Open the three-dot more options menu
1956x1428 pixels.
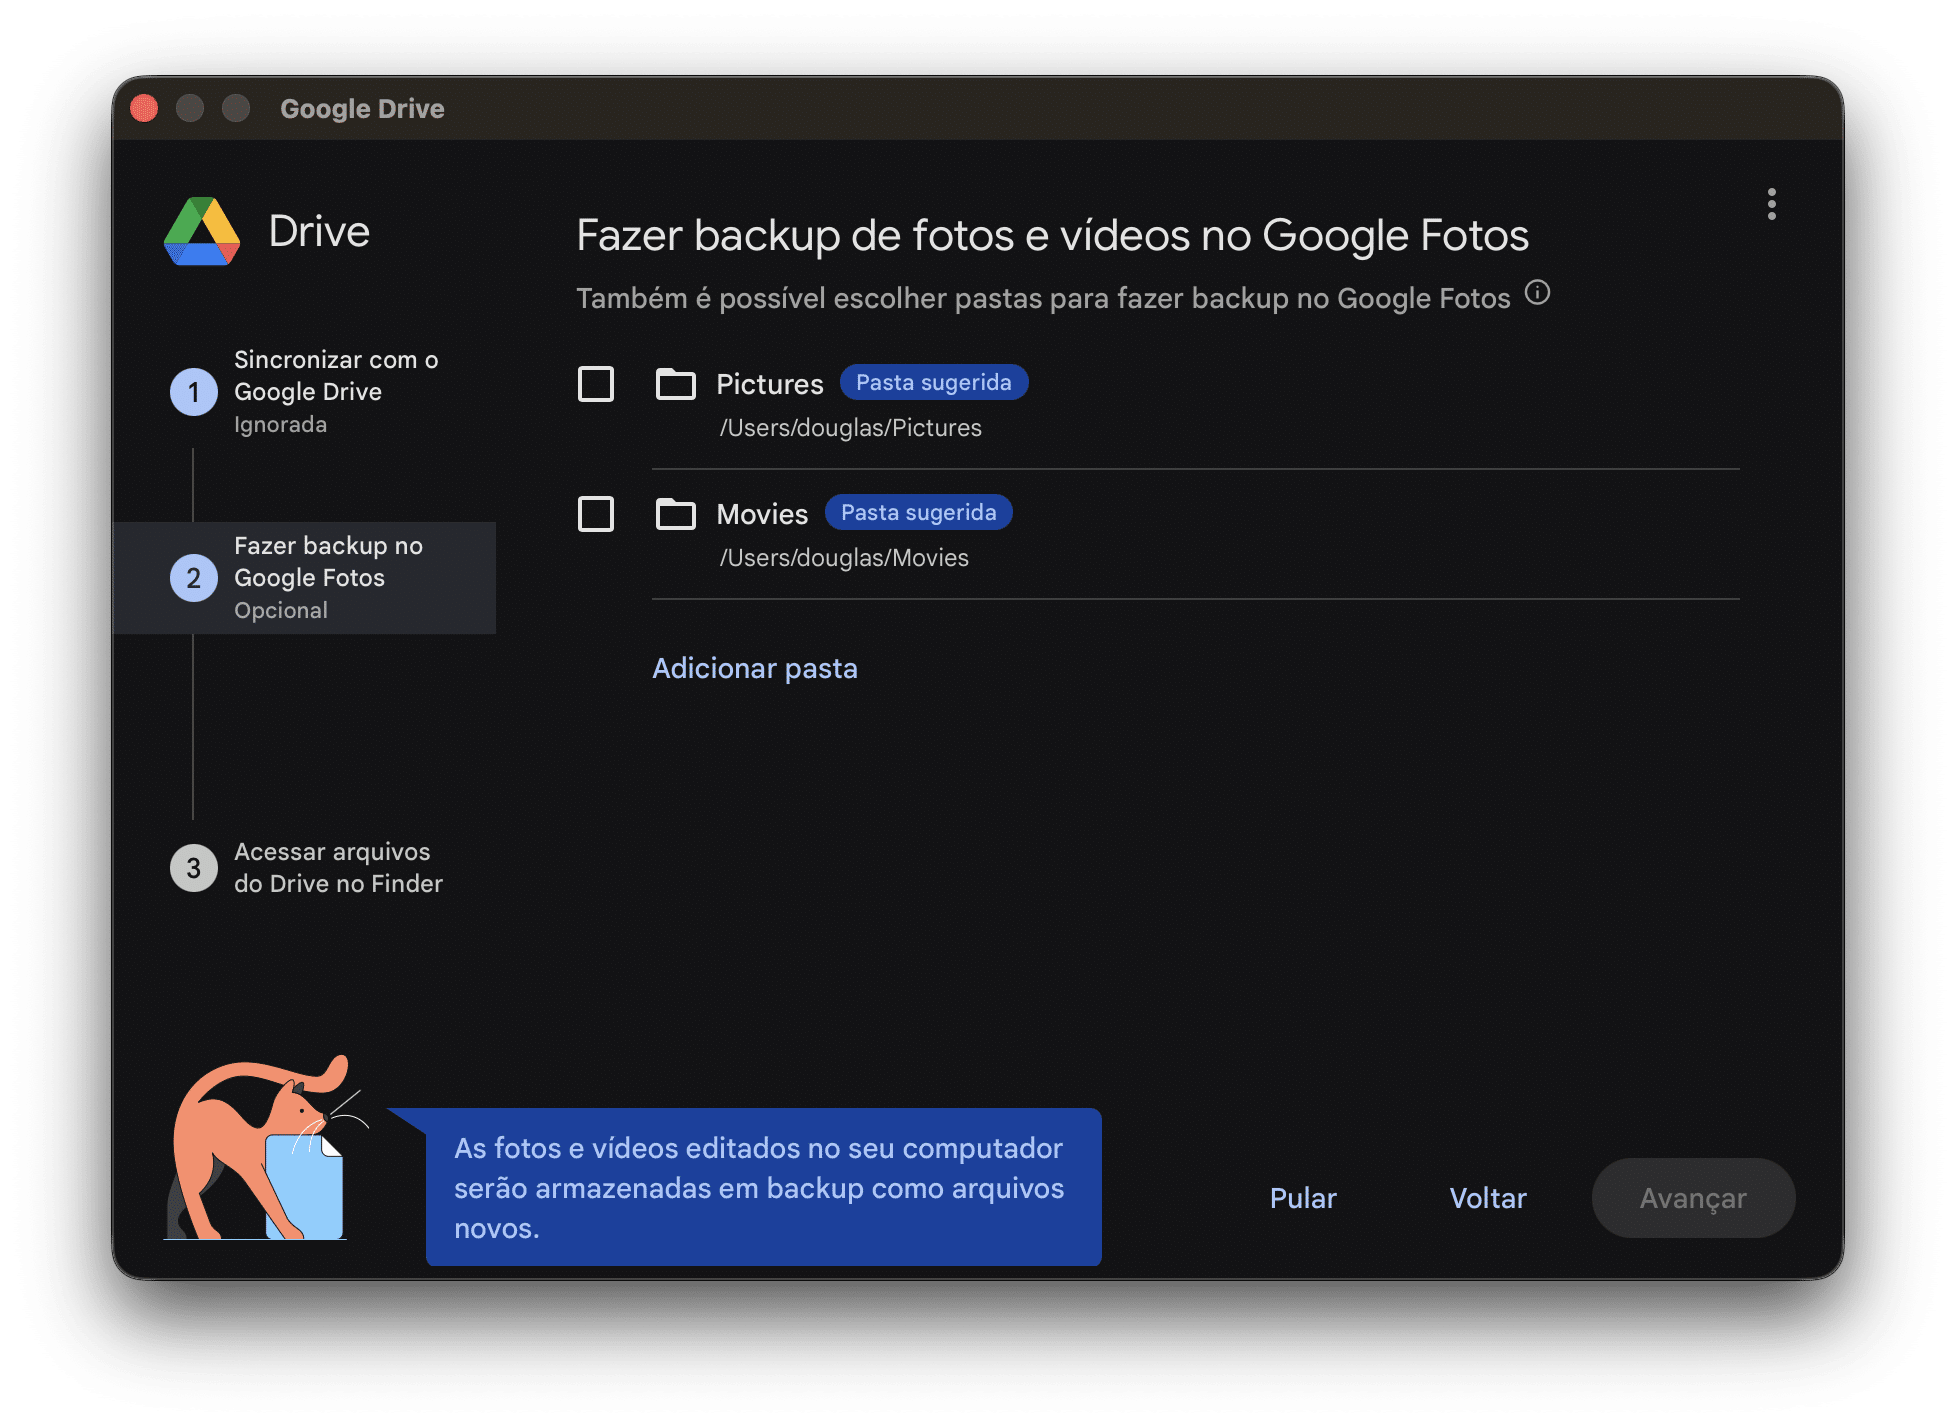[x=1771, y=204]
